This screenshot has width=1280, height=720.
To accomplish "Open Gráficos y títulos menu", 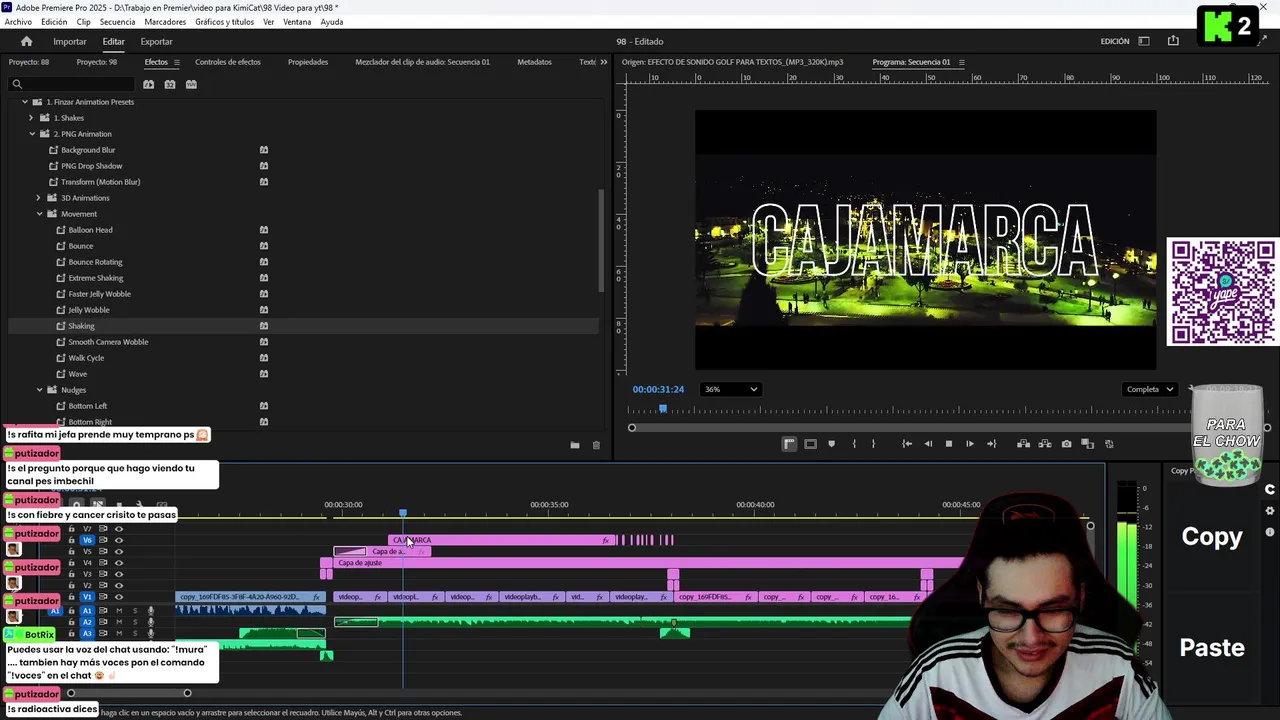I will point(224,22).
